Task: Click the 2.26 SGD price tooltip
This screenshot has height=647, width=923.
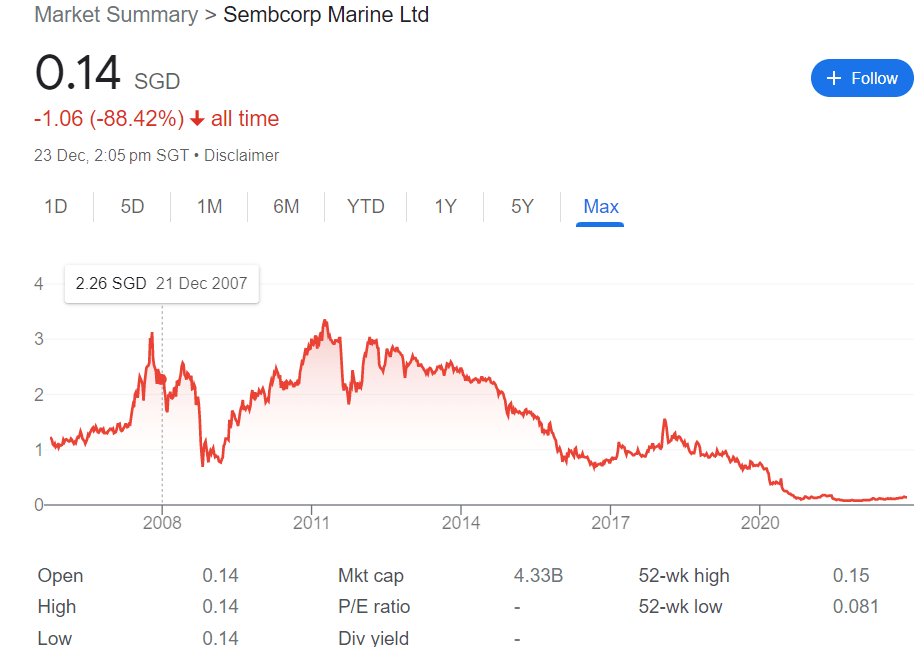Action: 161,283
